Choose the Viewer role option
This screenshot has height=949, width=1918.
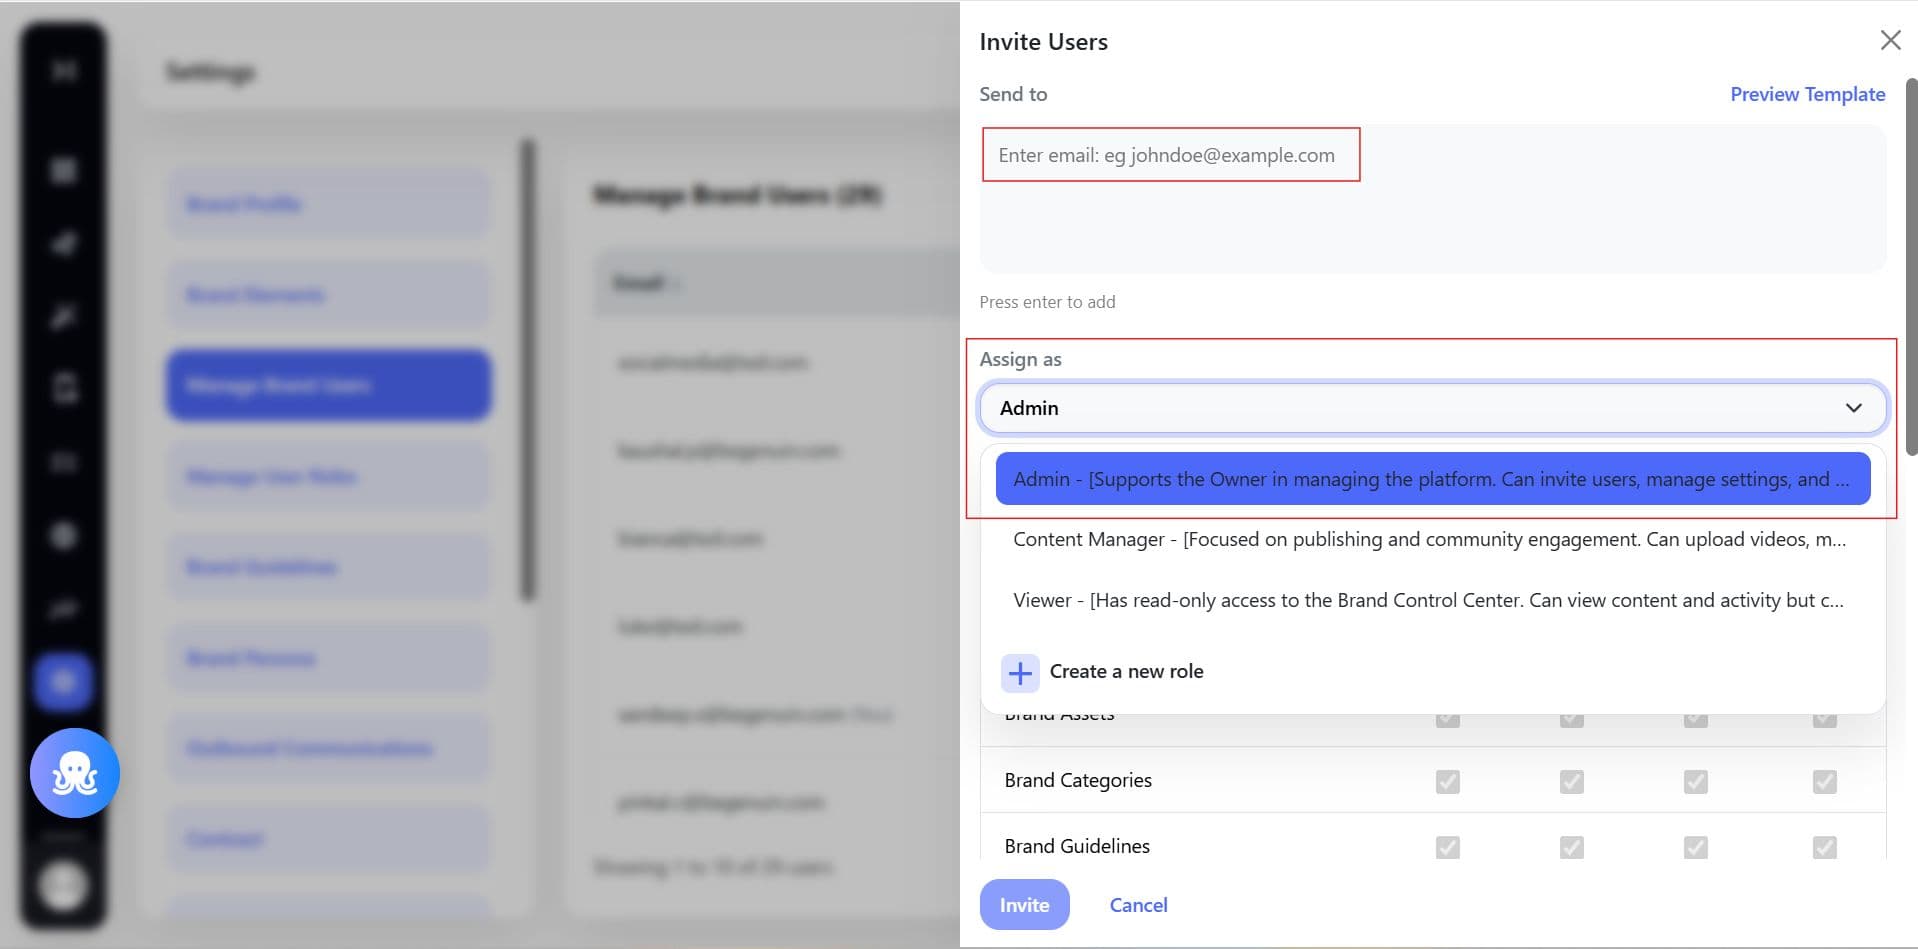[x=1432, y=601]
